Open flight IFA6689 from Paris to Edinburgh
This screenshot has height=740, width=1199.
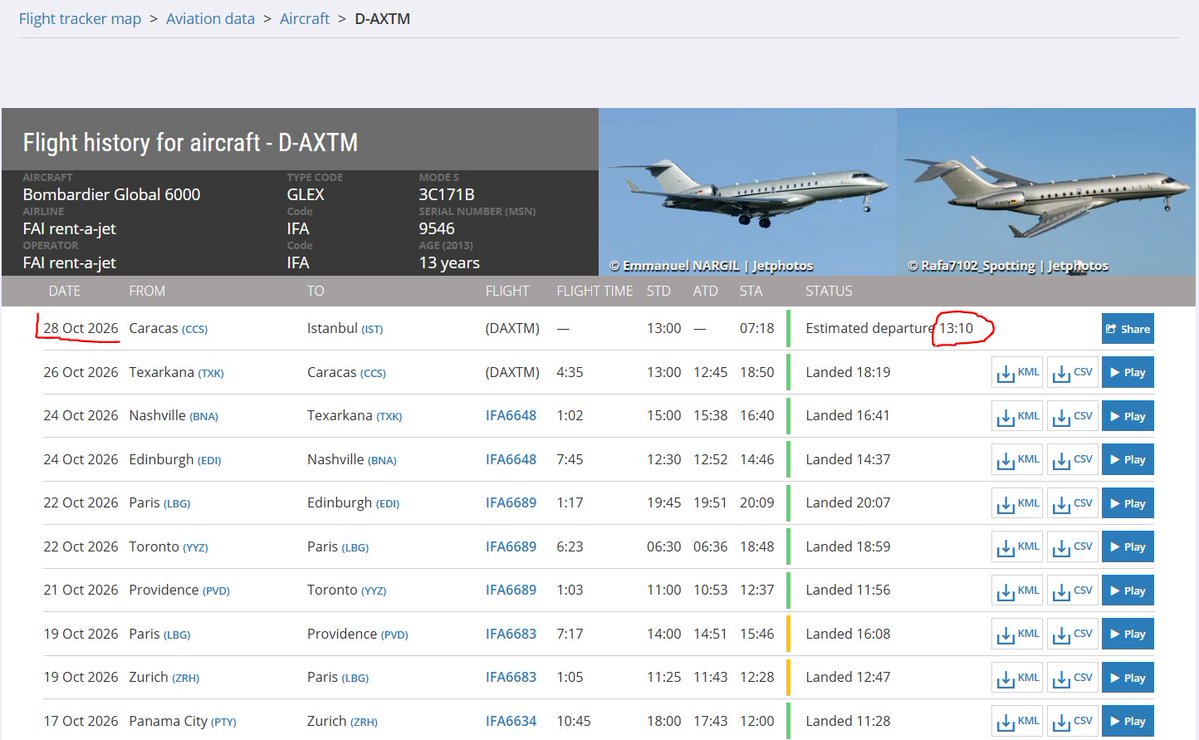[511, 503]
